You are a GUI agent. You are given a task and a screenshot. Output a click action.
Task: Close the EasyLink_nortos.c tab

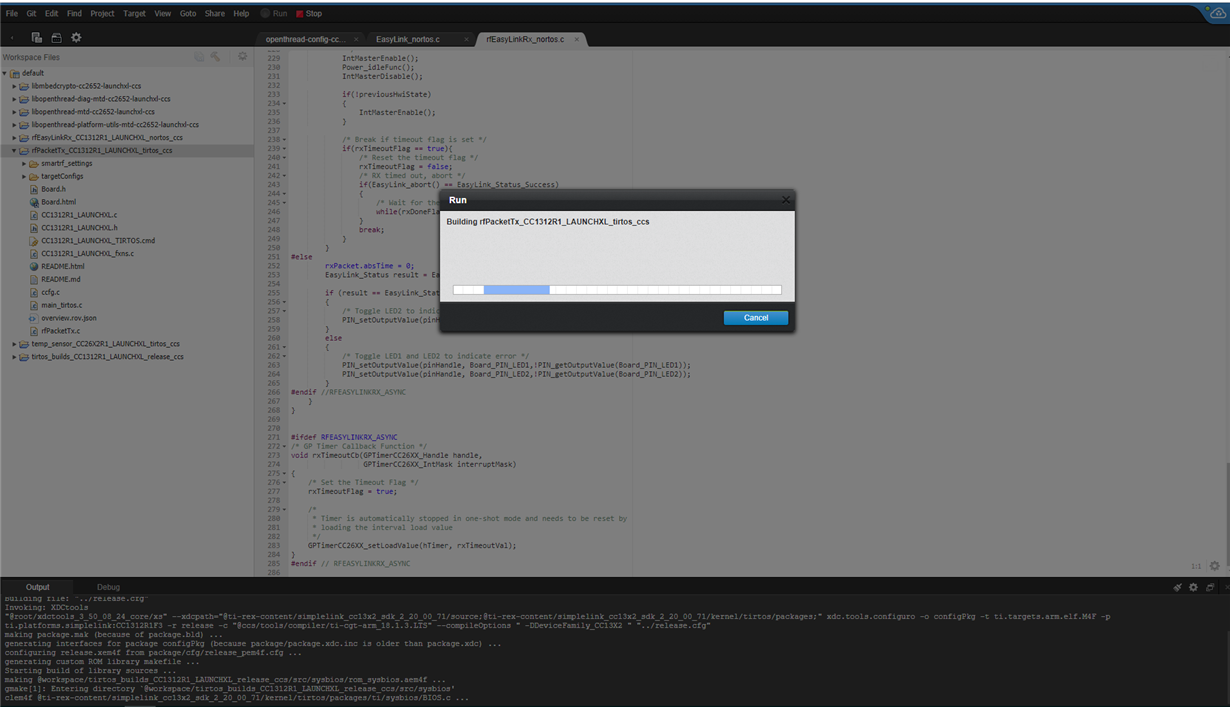point(466,39)
